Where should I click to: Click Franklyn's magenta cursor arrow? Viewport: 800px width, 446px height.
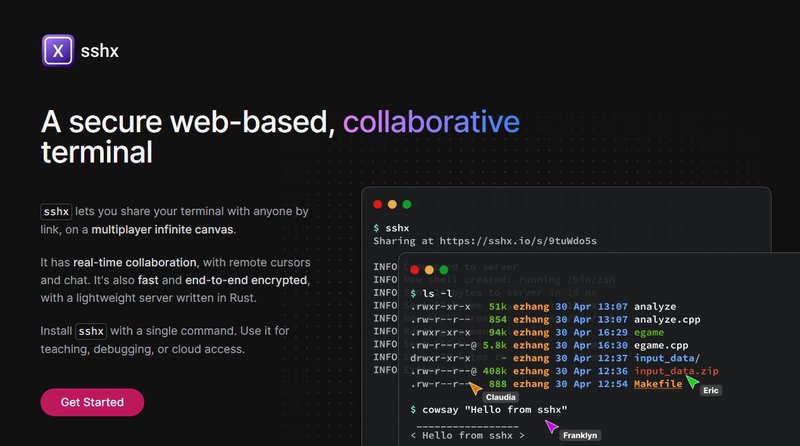551,427
